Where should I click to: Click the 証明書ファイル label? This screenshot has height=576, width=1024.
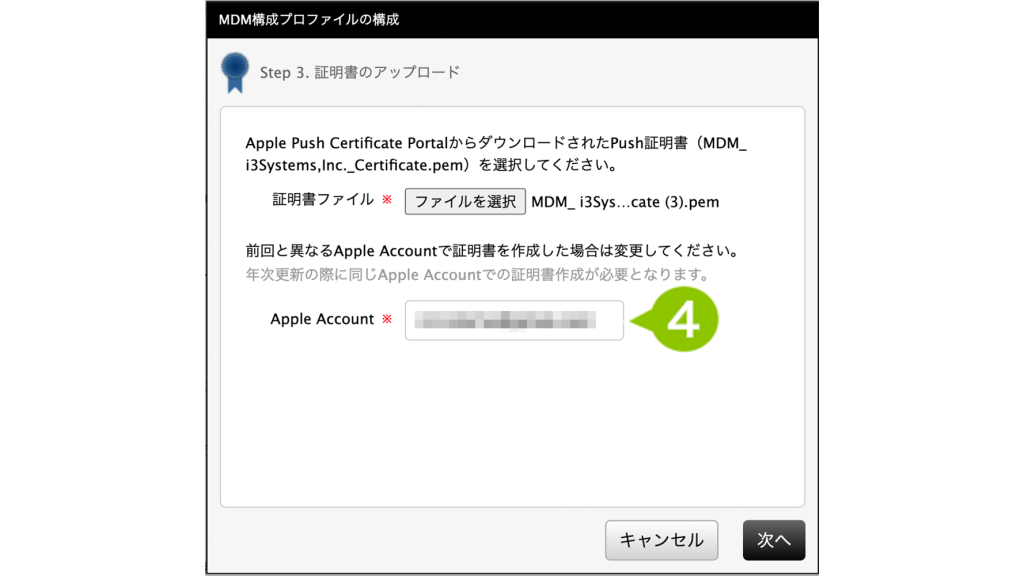323,199
